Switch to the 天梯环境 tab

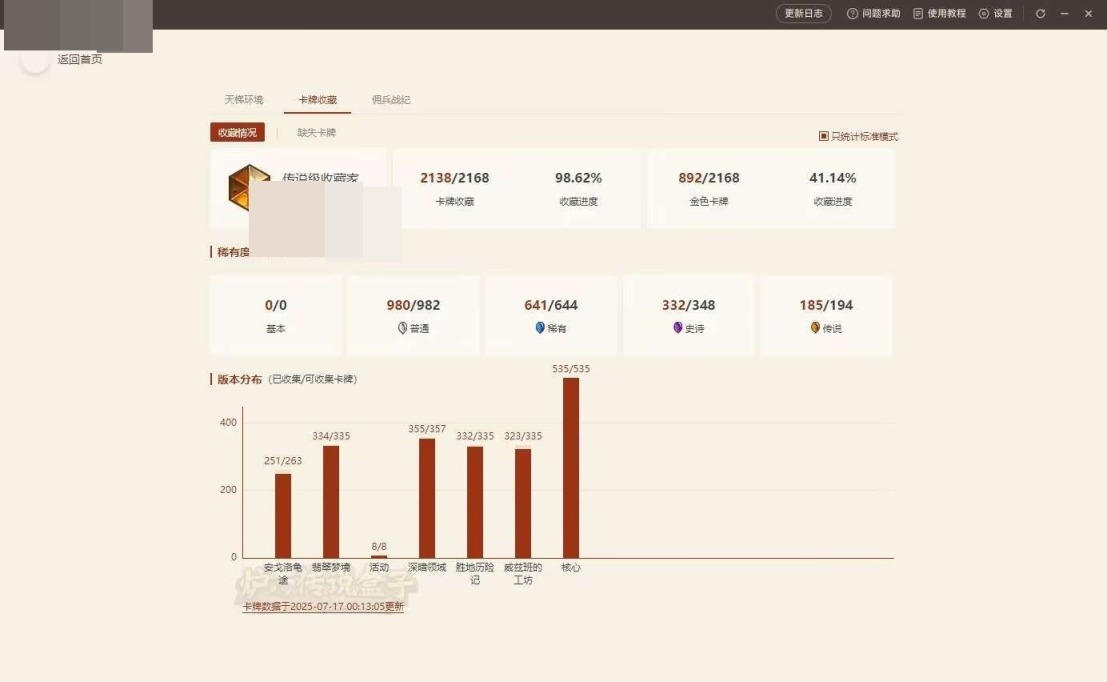(244, 100)
